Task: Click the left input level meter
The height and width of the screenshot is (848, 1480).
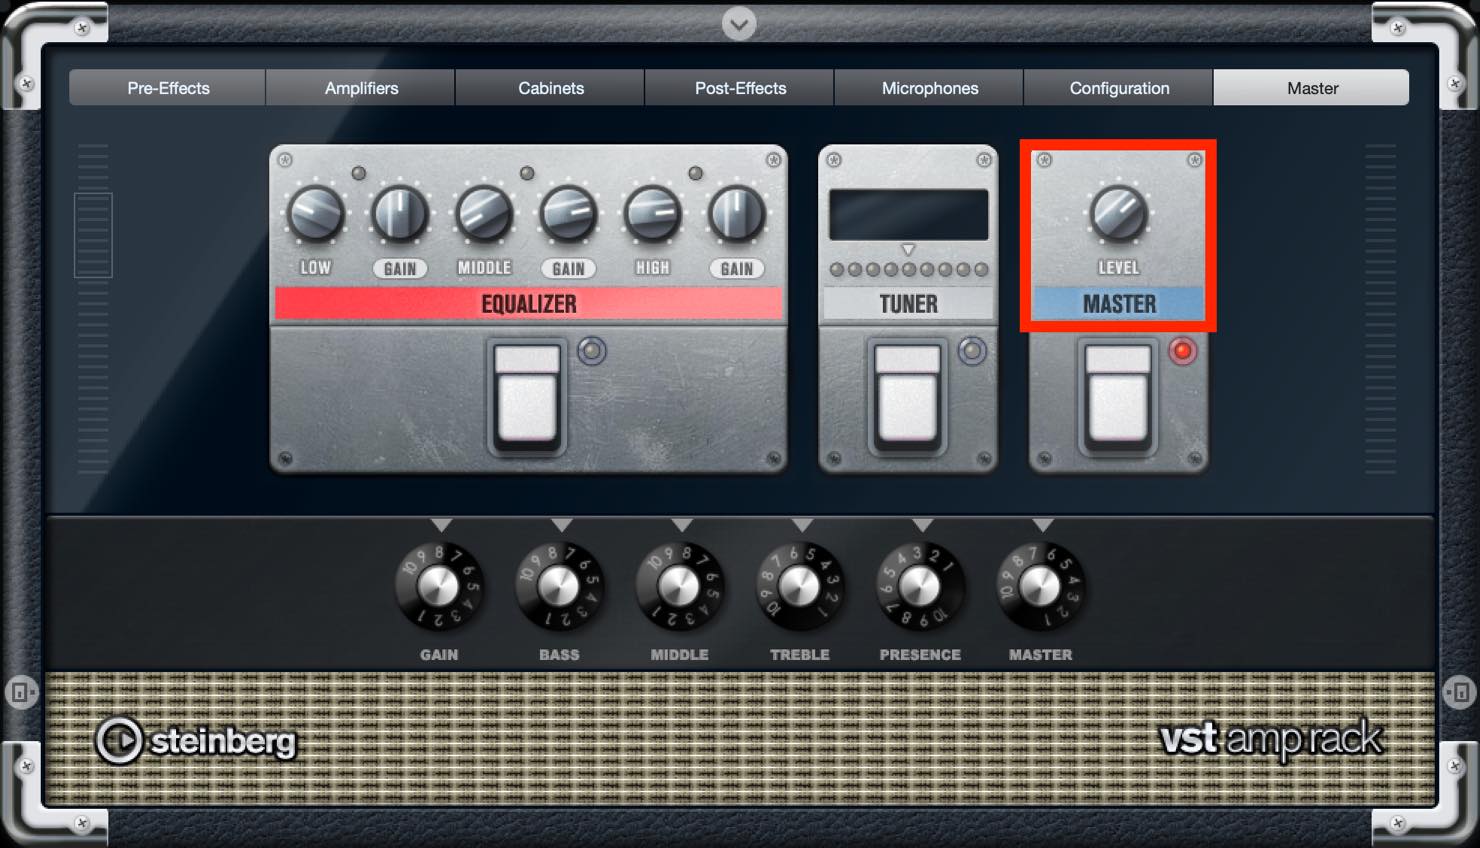Action: [93, 308]
